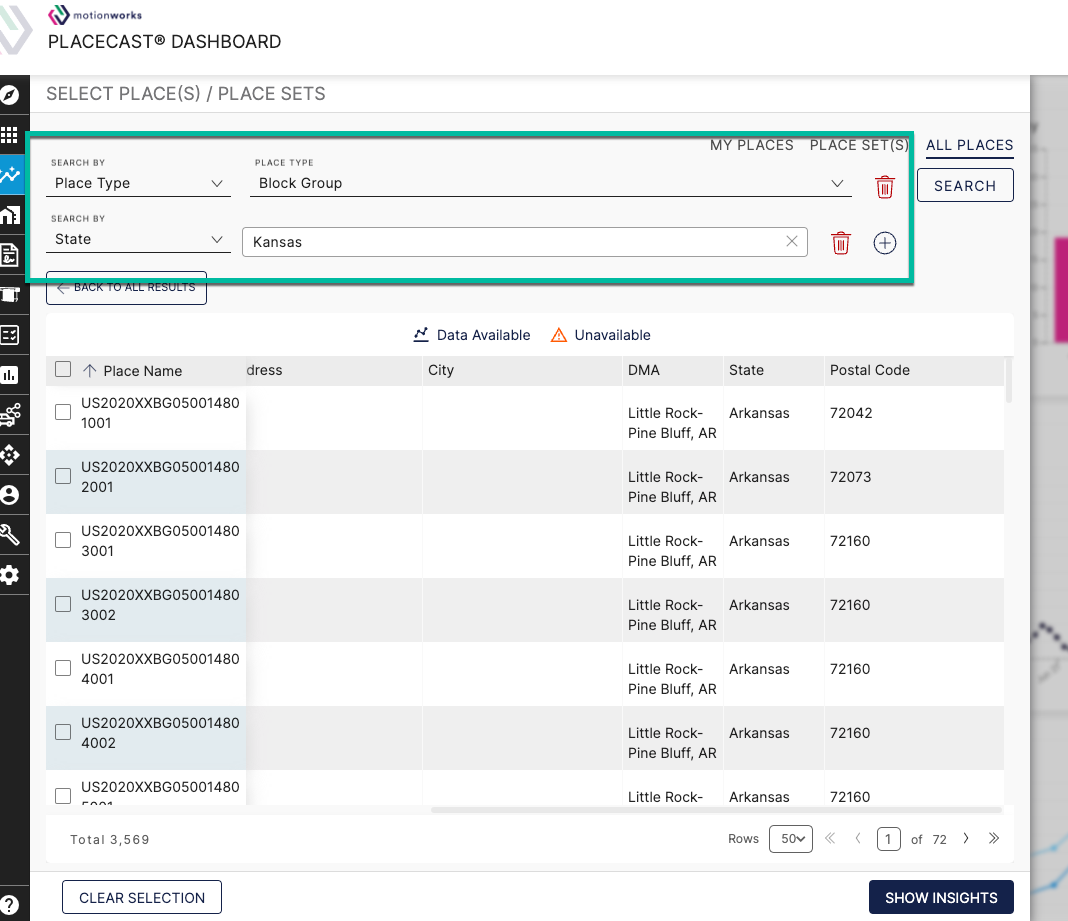This screenshot has width=1068, height=921.
Task: Click the Show Insights button
Action: 941,897
